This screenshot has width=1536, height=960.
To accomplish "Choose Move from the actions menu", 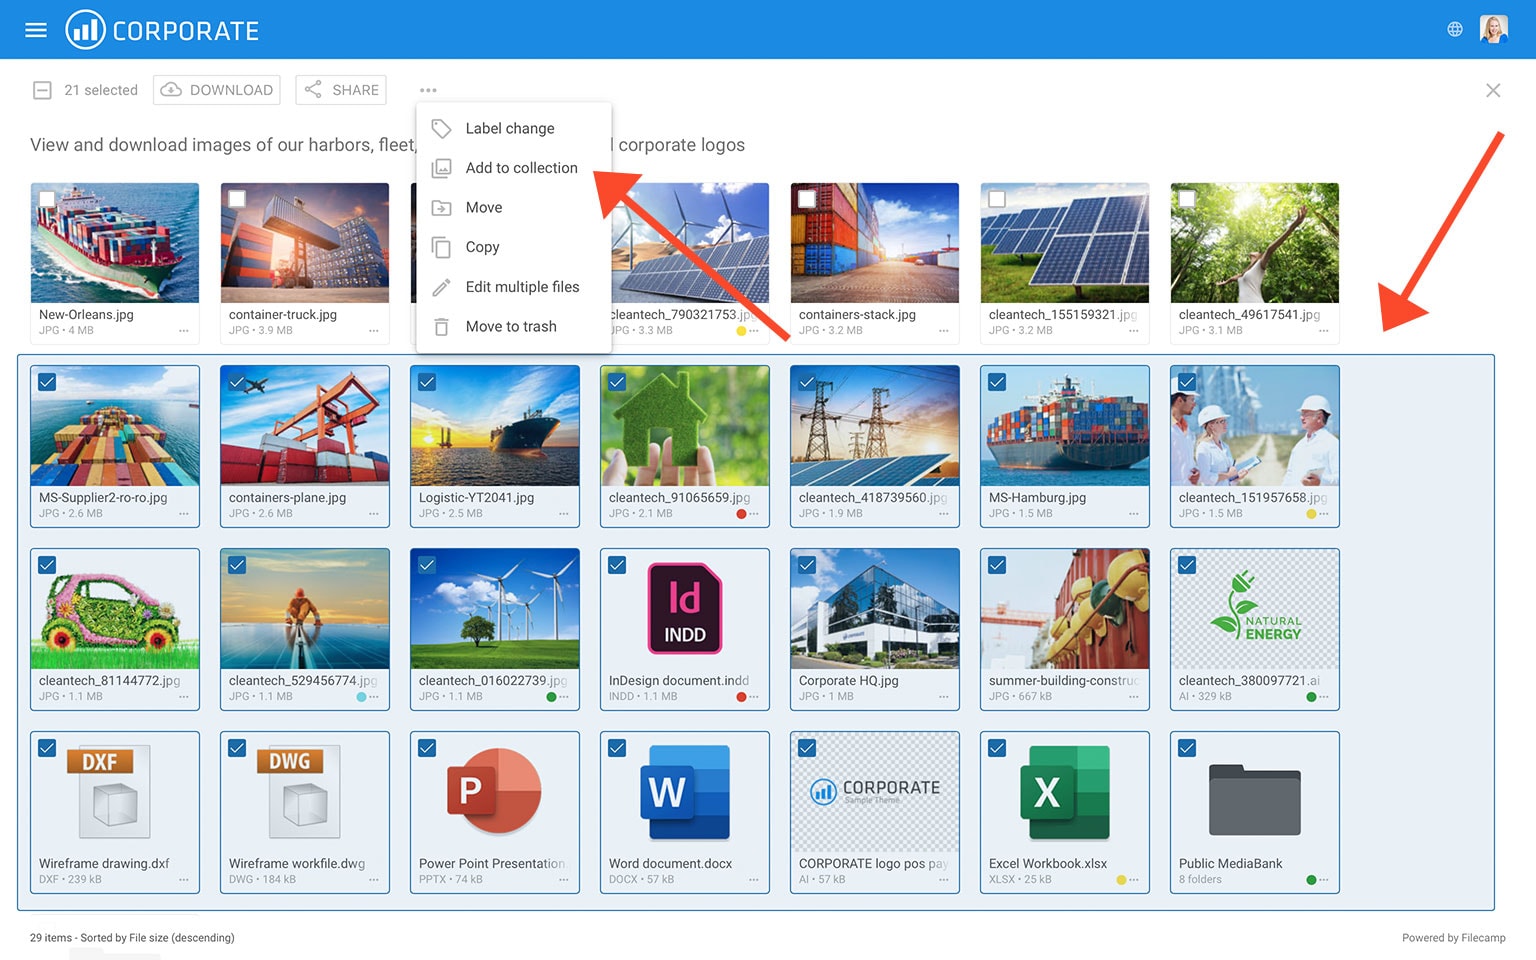I will point(513,208).
